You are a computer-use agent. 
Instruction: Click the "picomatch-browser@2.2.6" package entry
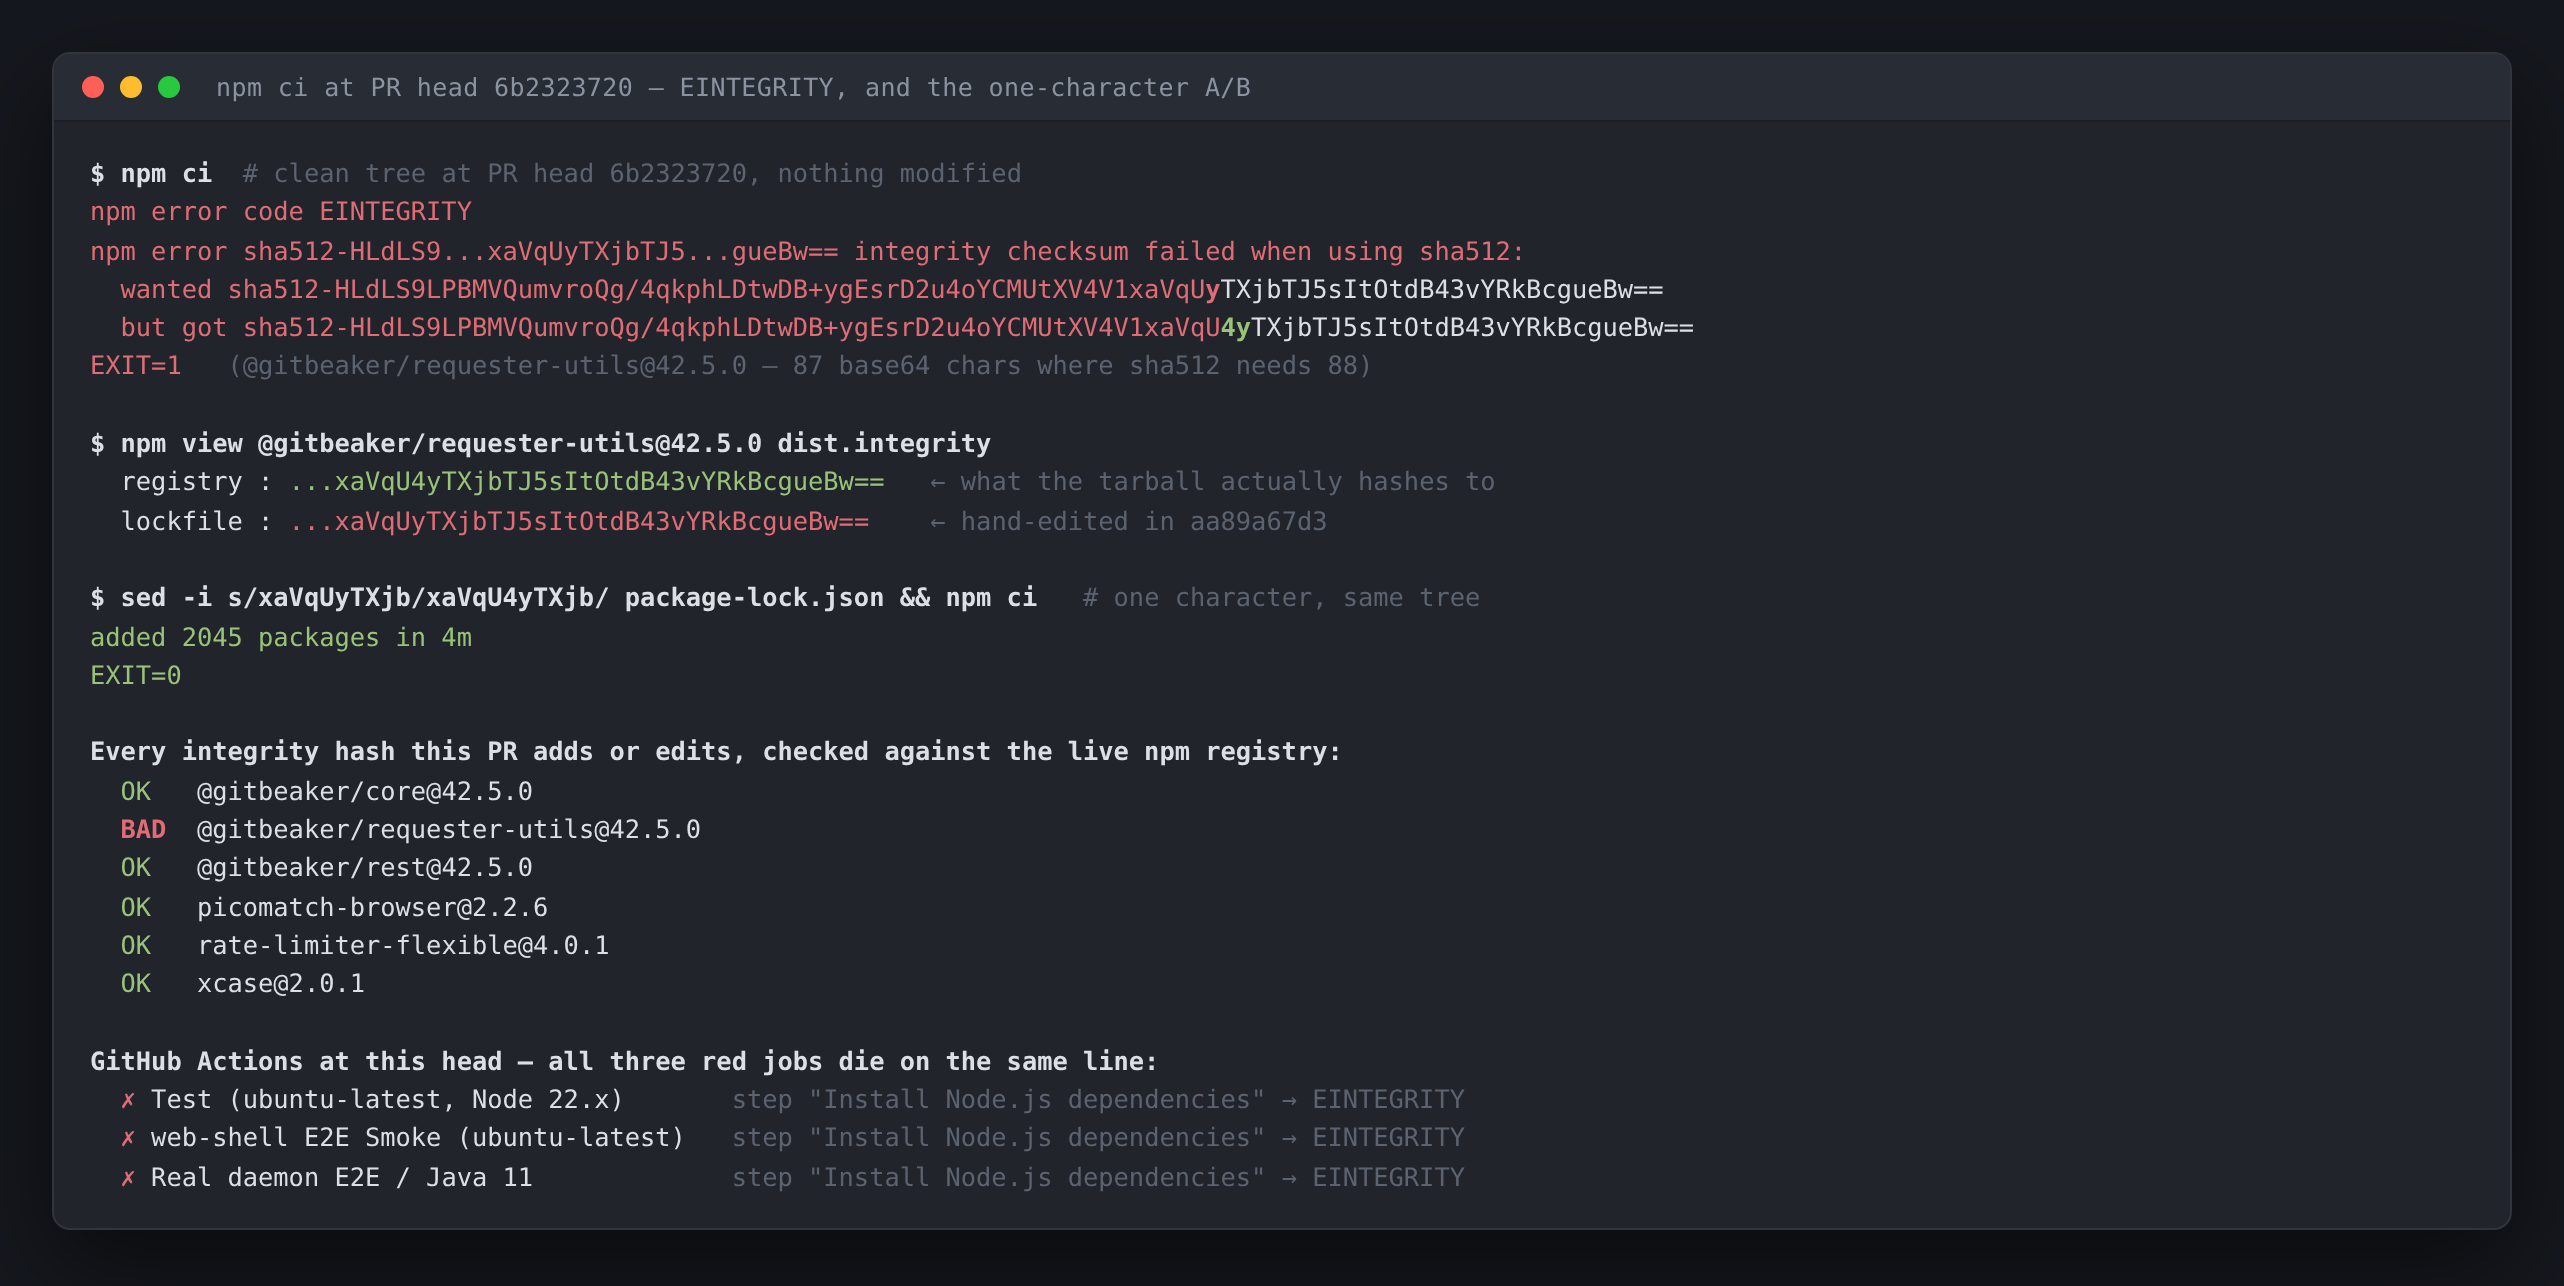(372, 908)
